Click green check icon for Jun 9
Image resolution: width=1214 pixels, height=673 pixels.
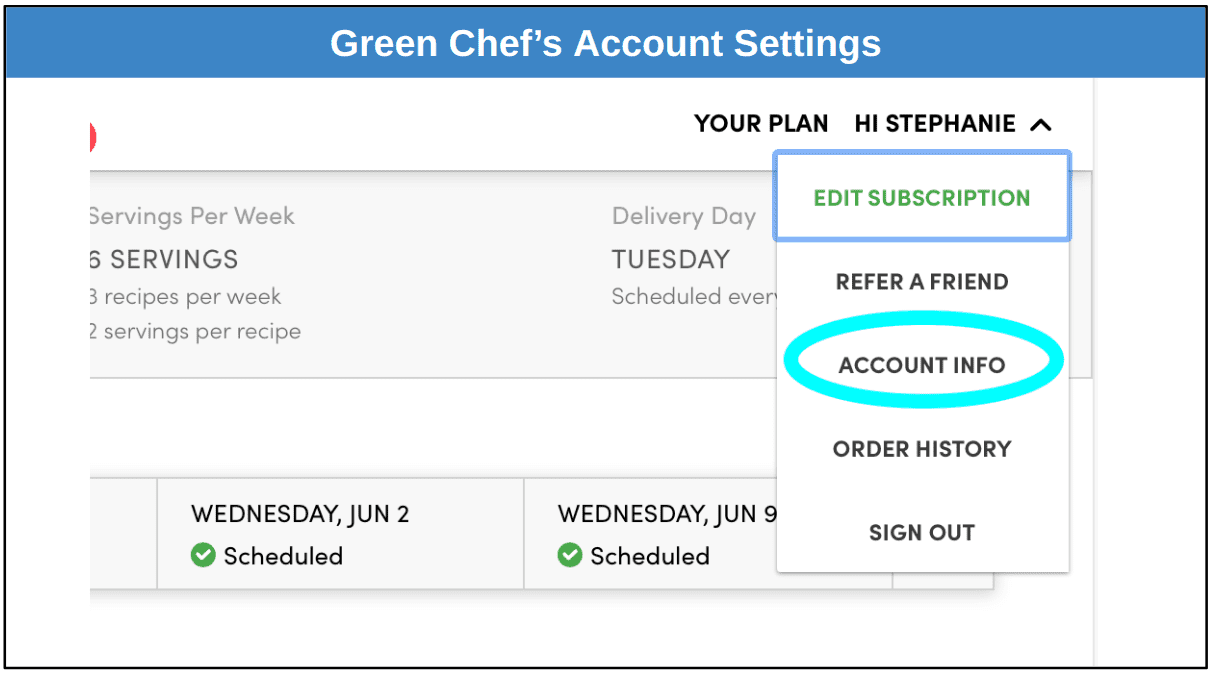570,555
